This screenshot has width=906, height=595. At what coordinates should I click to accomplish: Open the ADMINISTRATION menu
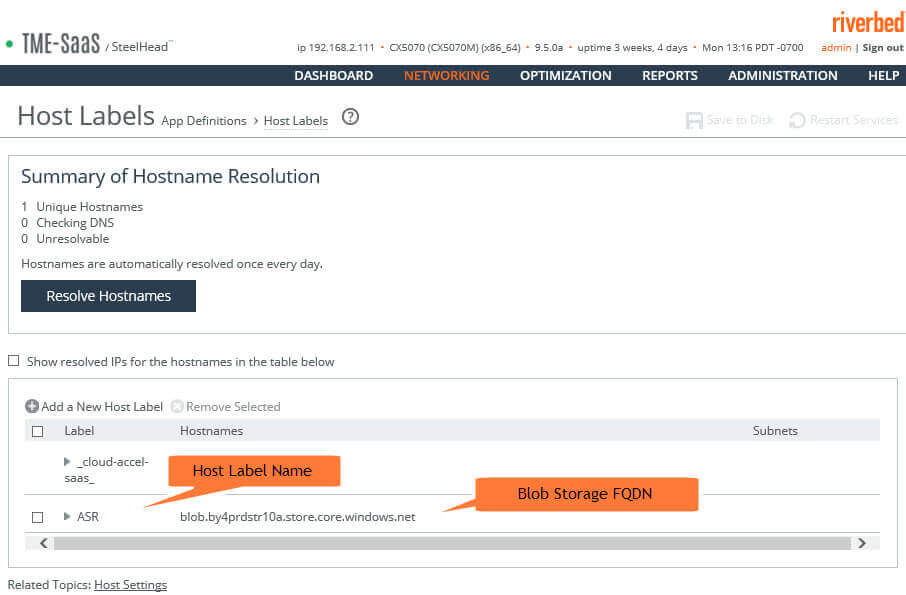coord(782,76)
